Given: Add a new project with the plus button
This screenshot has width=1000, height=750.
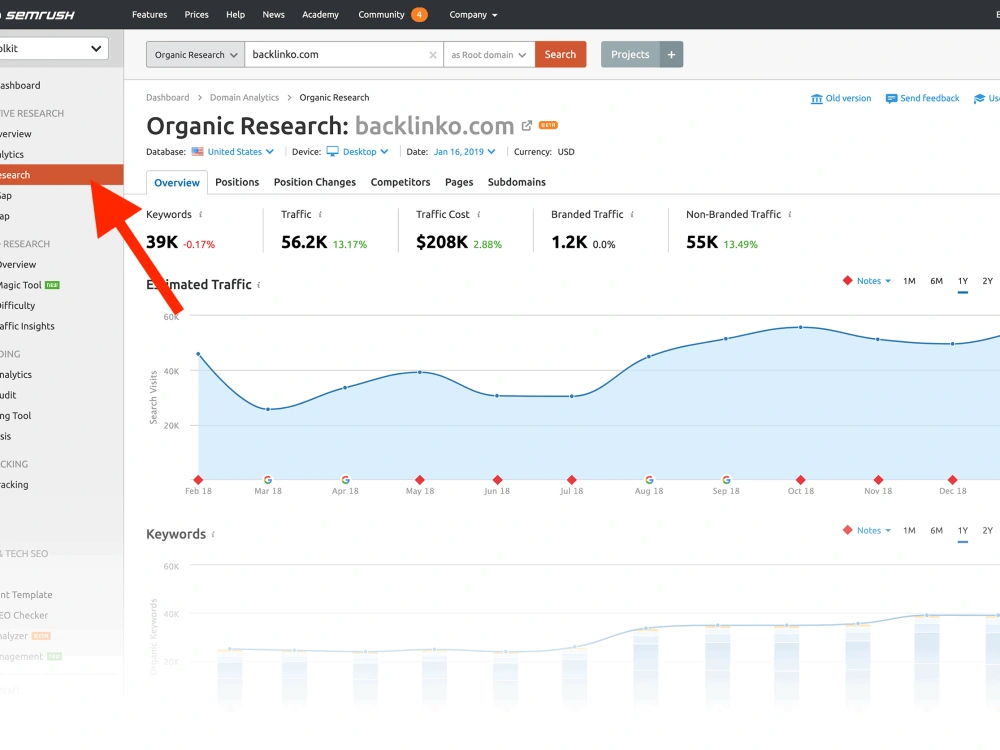Looking at the screenshot, I should click(x=672, y=54).
